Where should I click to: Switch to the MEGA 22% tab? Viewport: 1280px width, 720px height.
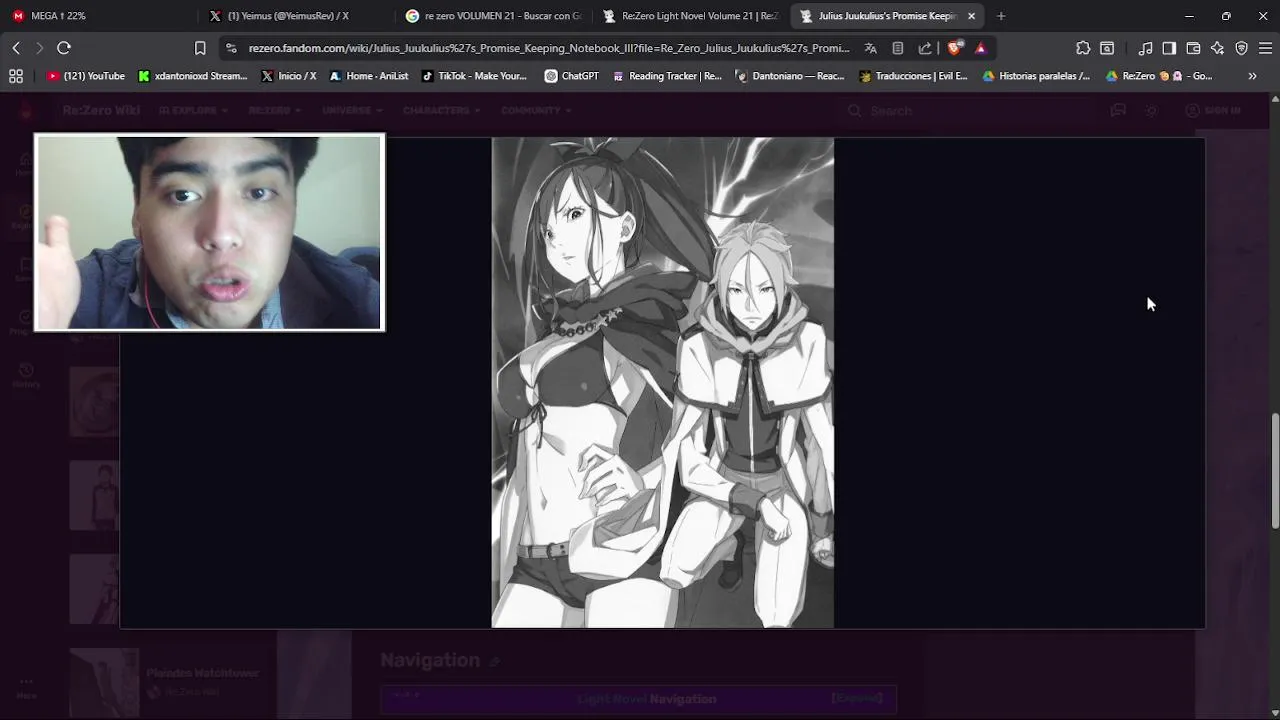coord(98,16)
